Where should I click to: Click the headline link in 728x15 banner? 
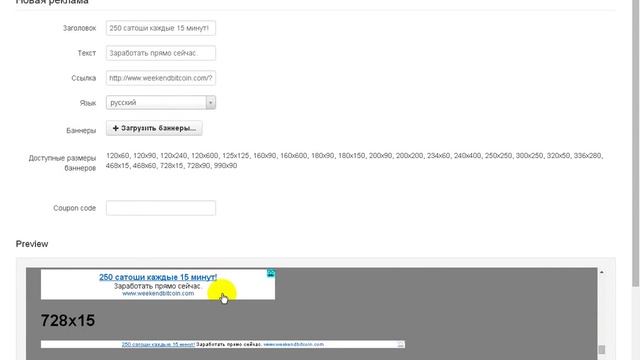pos(158,344)
